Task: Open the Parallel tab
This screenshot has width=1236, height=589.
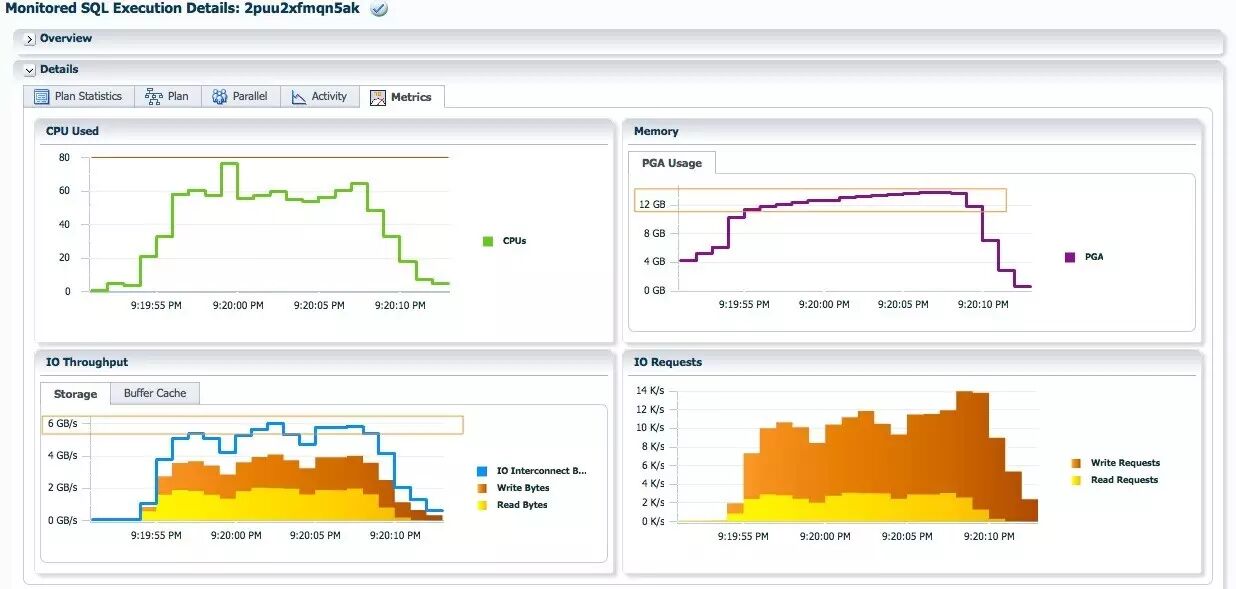Action: pos(240,96)
